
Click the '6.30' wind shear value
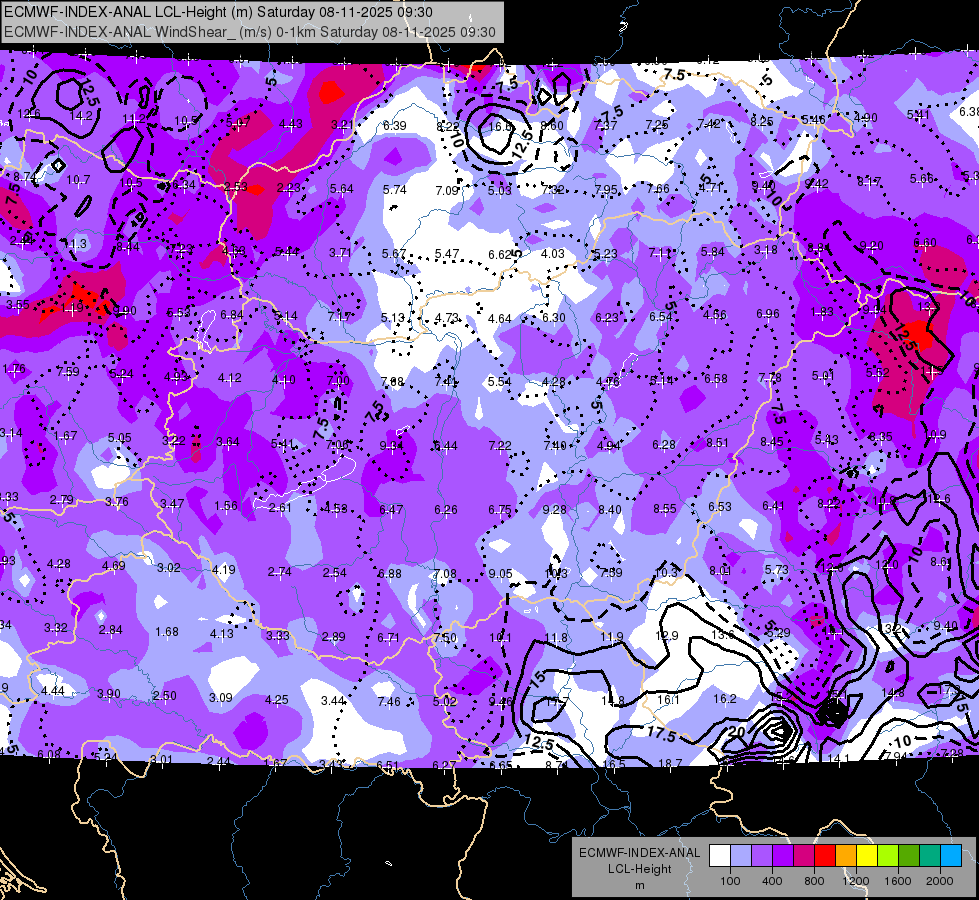click(x=553, y=318)
